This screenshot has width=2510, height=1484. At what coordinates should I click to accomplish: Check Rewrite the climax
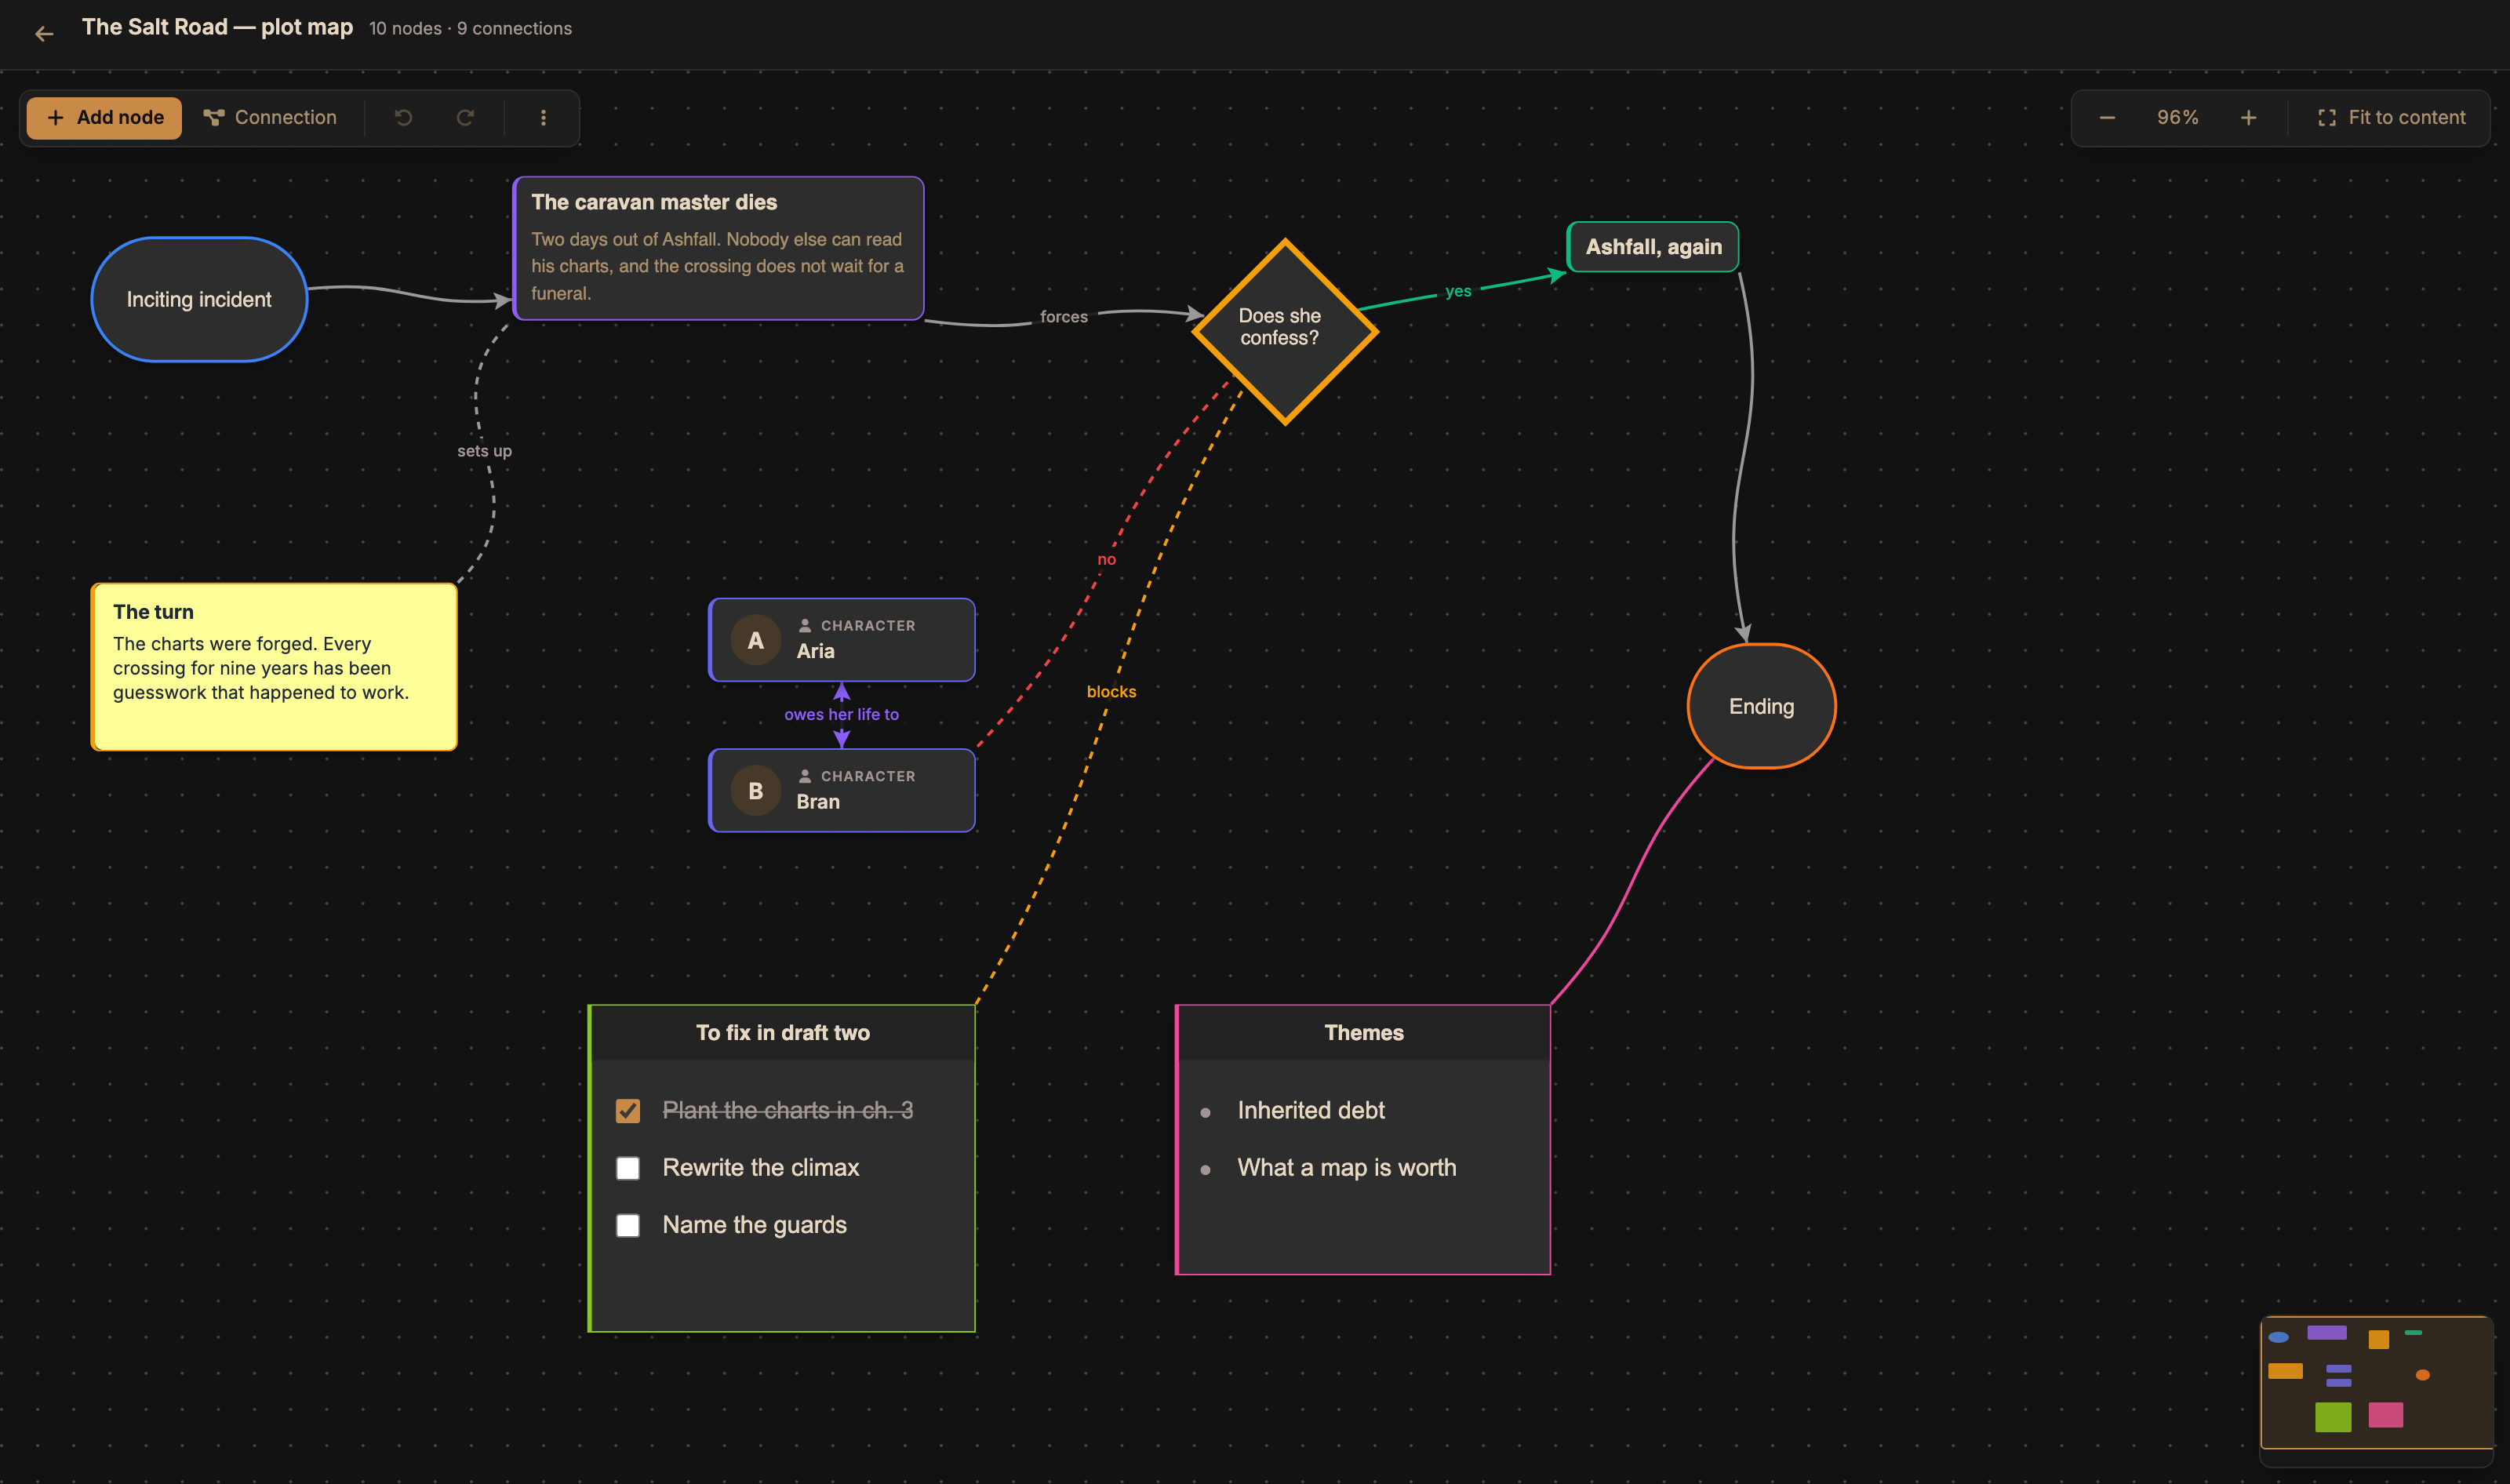click(x=628, y=1168)
